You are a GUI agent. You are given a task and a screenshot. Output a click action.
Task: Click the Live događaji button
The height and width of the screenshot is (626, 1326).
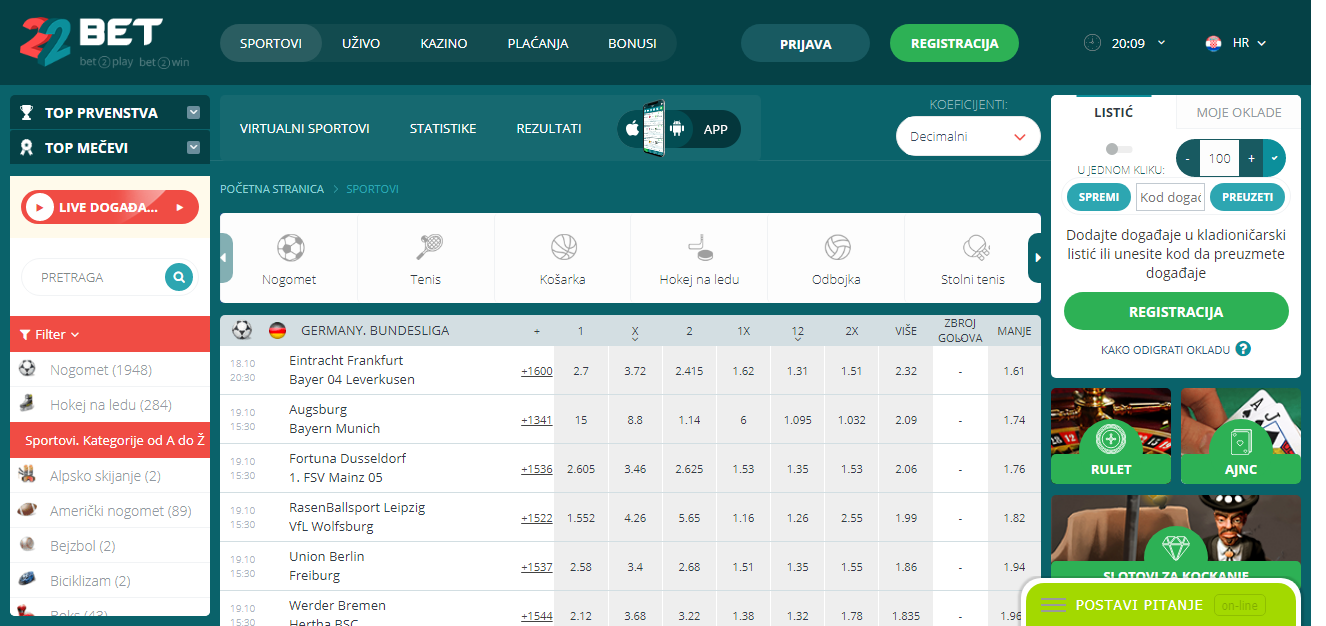coord(110,207)
